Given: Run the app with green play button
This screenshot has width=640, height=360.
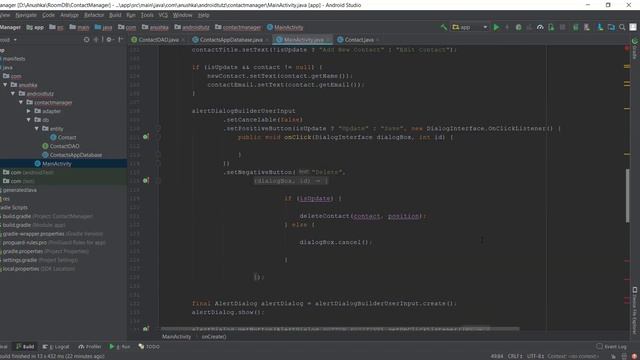Looking at the screenshot, I should click(496, 27).
